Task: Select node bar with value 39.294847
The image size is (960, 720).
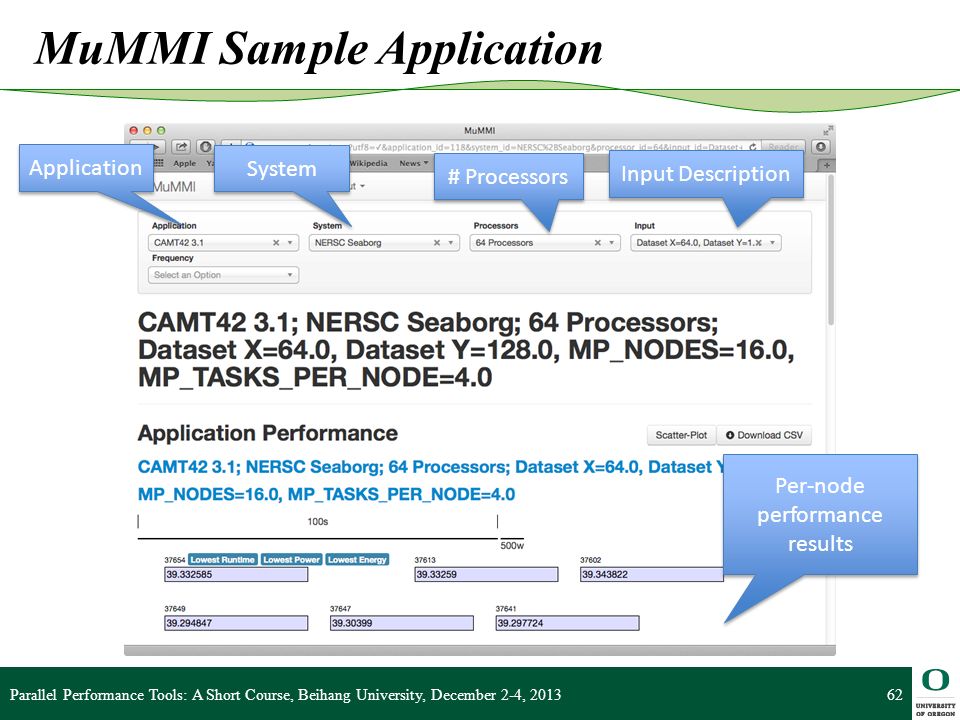Action: [x=236, y=623]
